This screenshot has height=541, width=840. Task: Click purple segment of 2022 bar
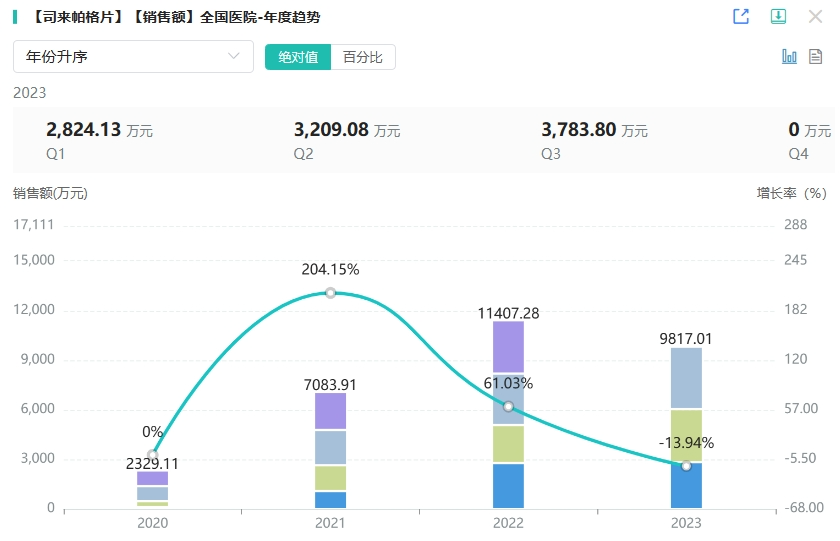pyautogui.click(x=508, y=347)
